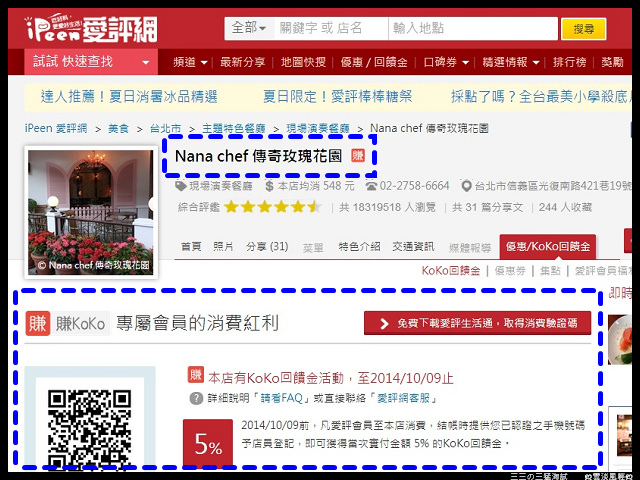Open 獎勵 in the navigation bar
Image resolution: width=640 pixels, height=480 pixels.
coord(612,62)
